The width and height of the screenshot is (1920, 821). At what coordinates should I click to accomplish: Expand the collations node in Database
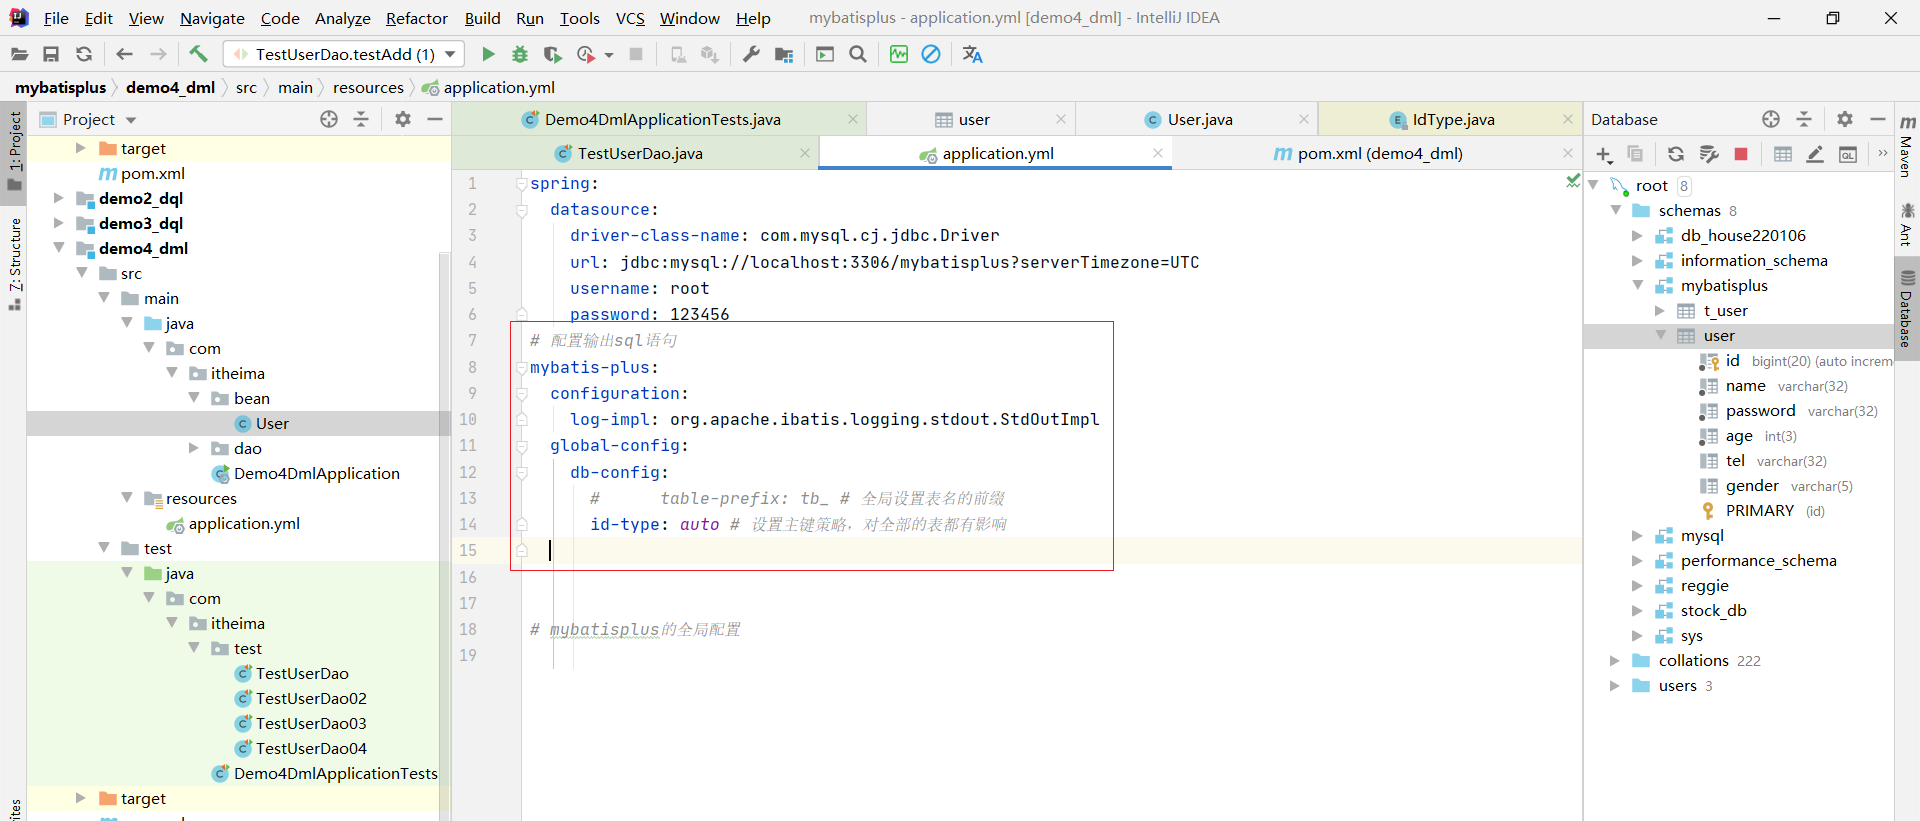(x=1615, y=661)
